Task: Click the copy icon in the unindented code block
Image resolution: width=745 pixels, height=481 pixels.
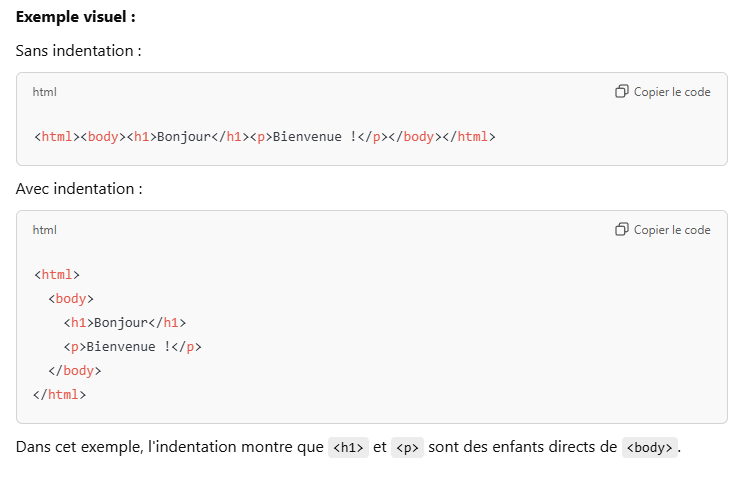Action: 621,92
